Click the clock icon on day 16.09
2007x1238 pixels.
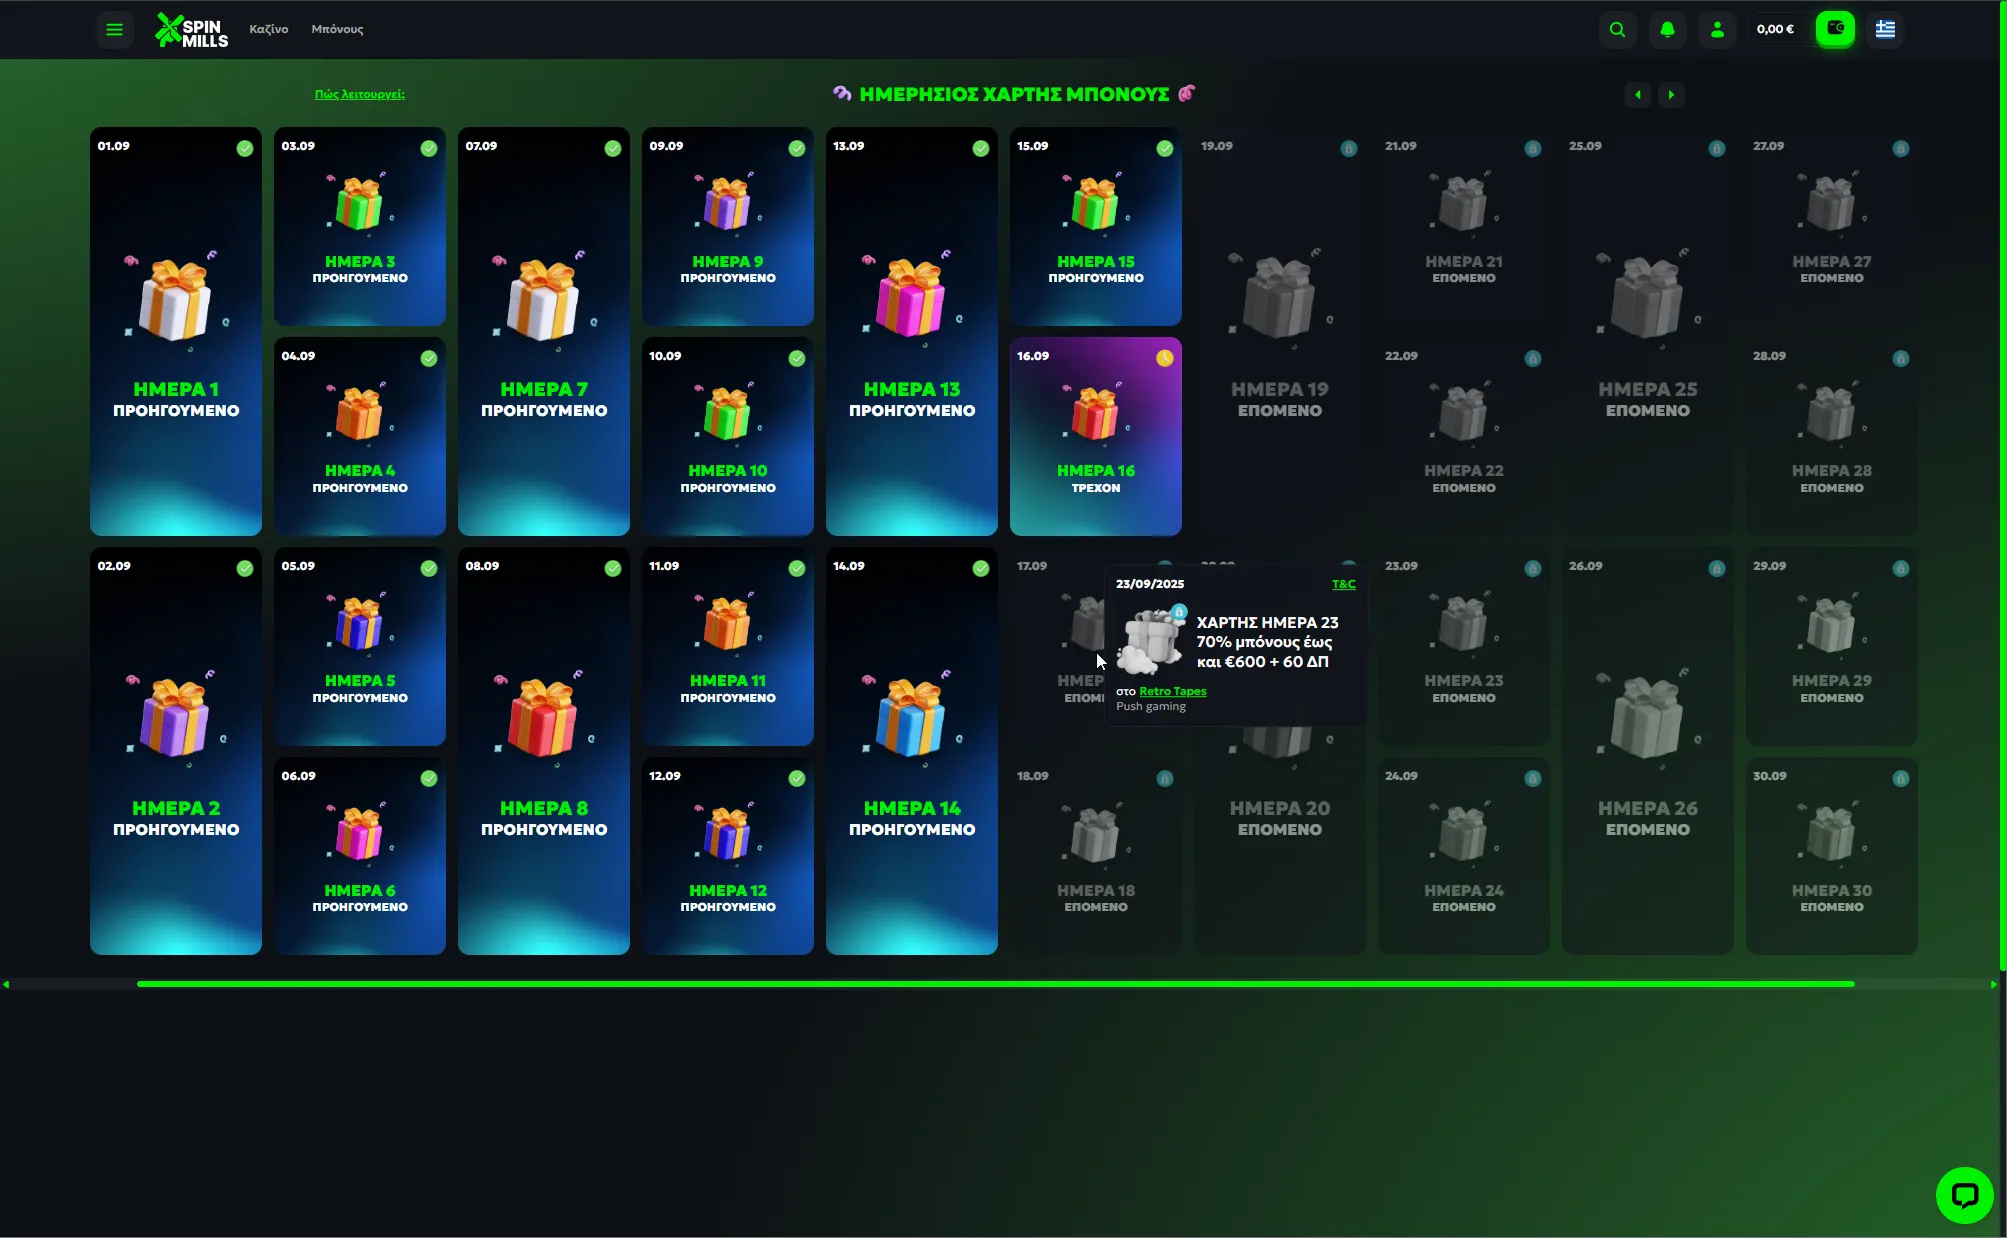tap(1164, 358)
